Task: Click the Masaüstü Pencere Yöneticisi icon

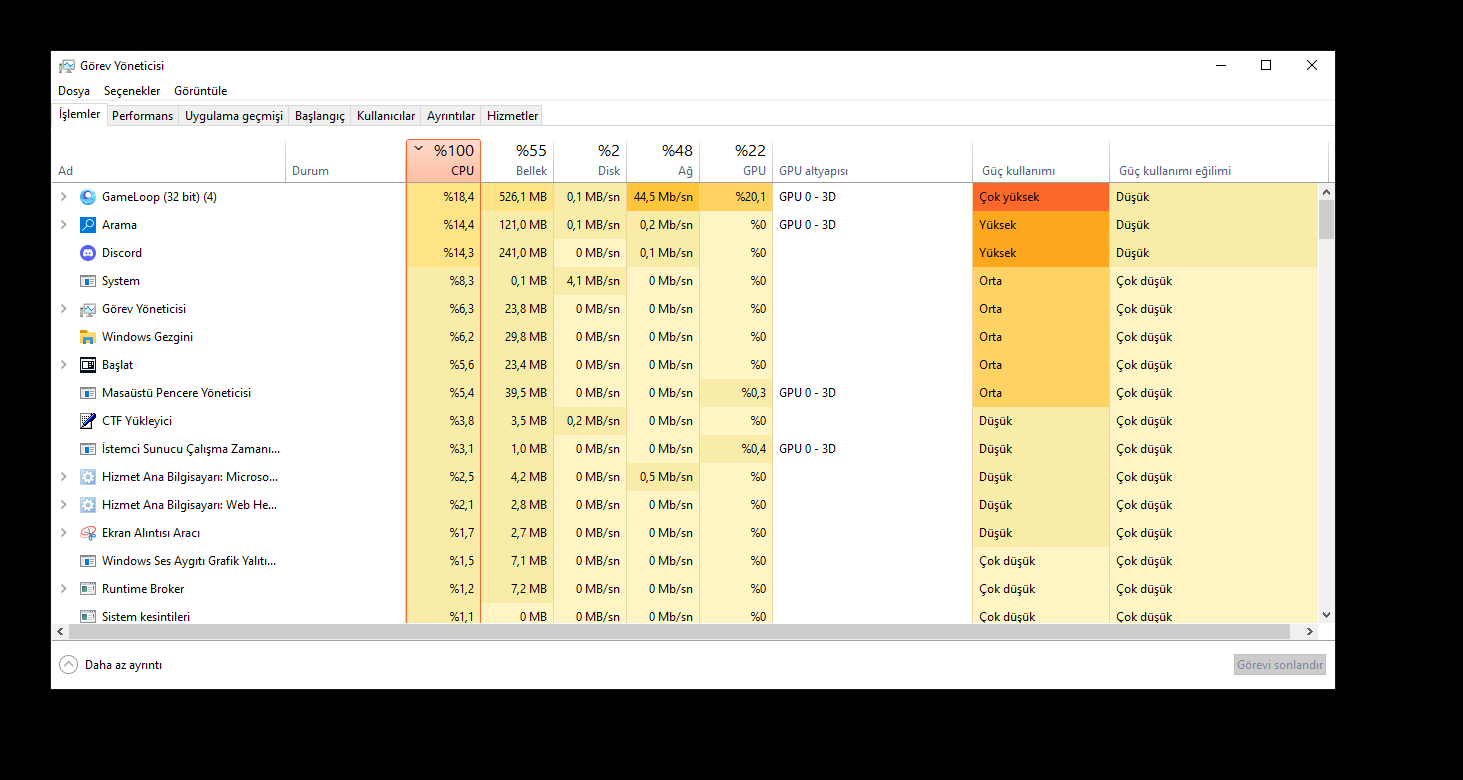Action: (88, 393)
